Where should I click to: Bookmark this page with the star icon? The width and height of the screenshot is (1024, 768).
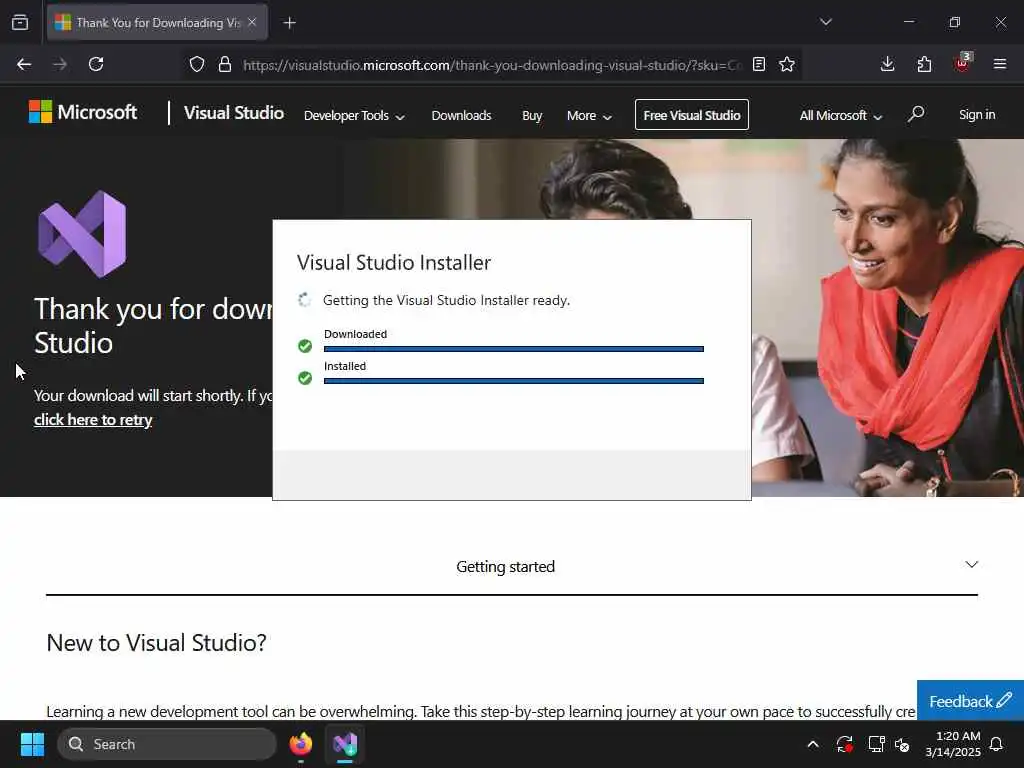click(x=787, y=64)
